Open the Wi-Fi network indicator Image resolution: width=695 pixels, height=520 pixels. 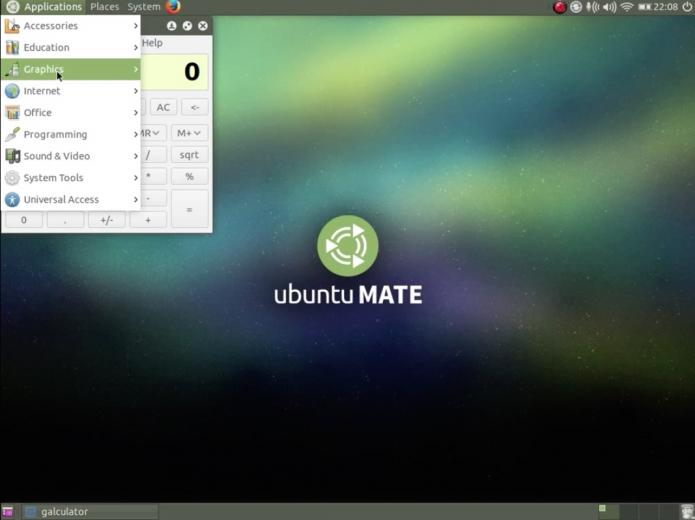[x=627, y=7]
